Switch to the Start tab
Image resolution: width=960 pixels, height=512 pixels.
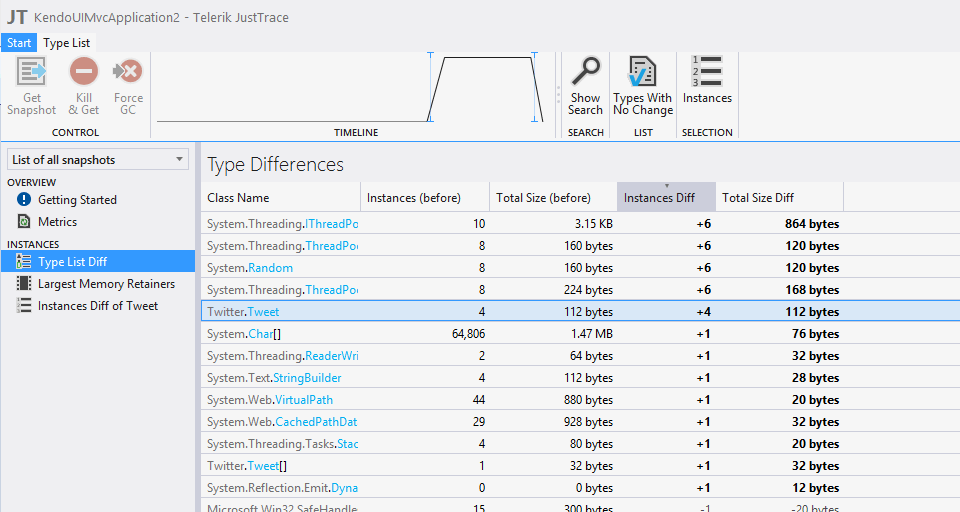click(19, 43)
